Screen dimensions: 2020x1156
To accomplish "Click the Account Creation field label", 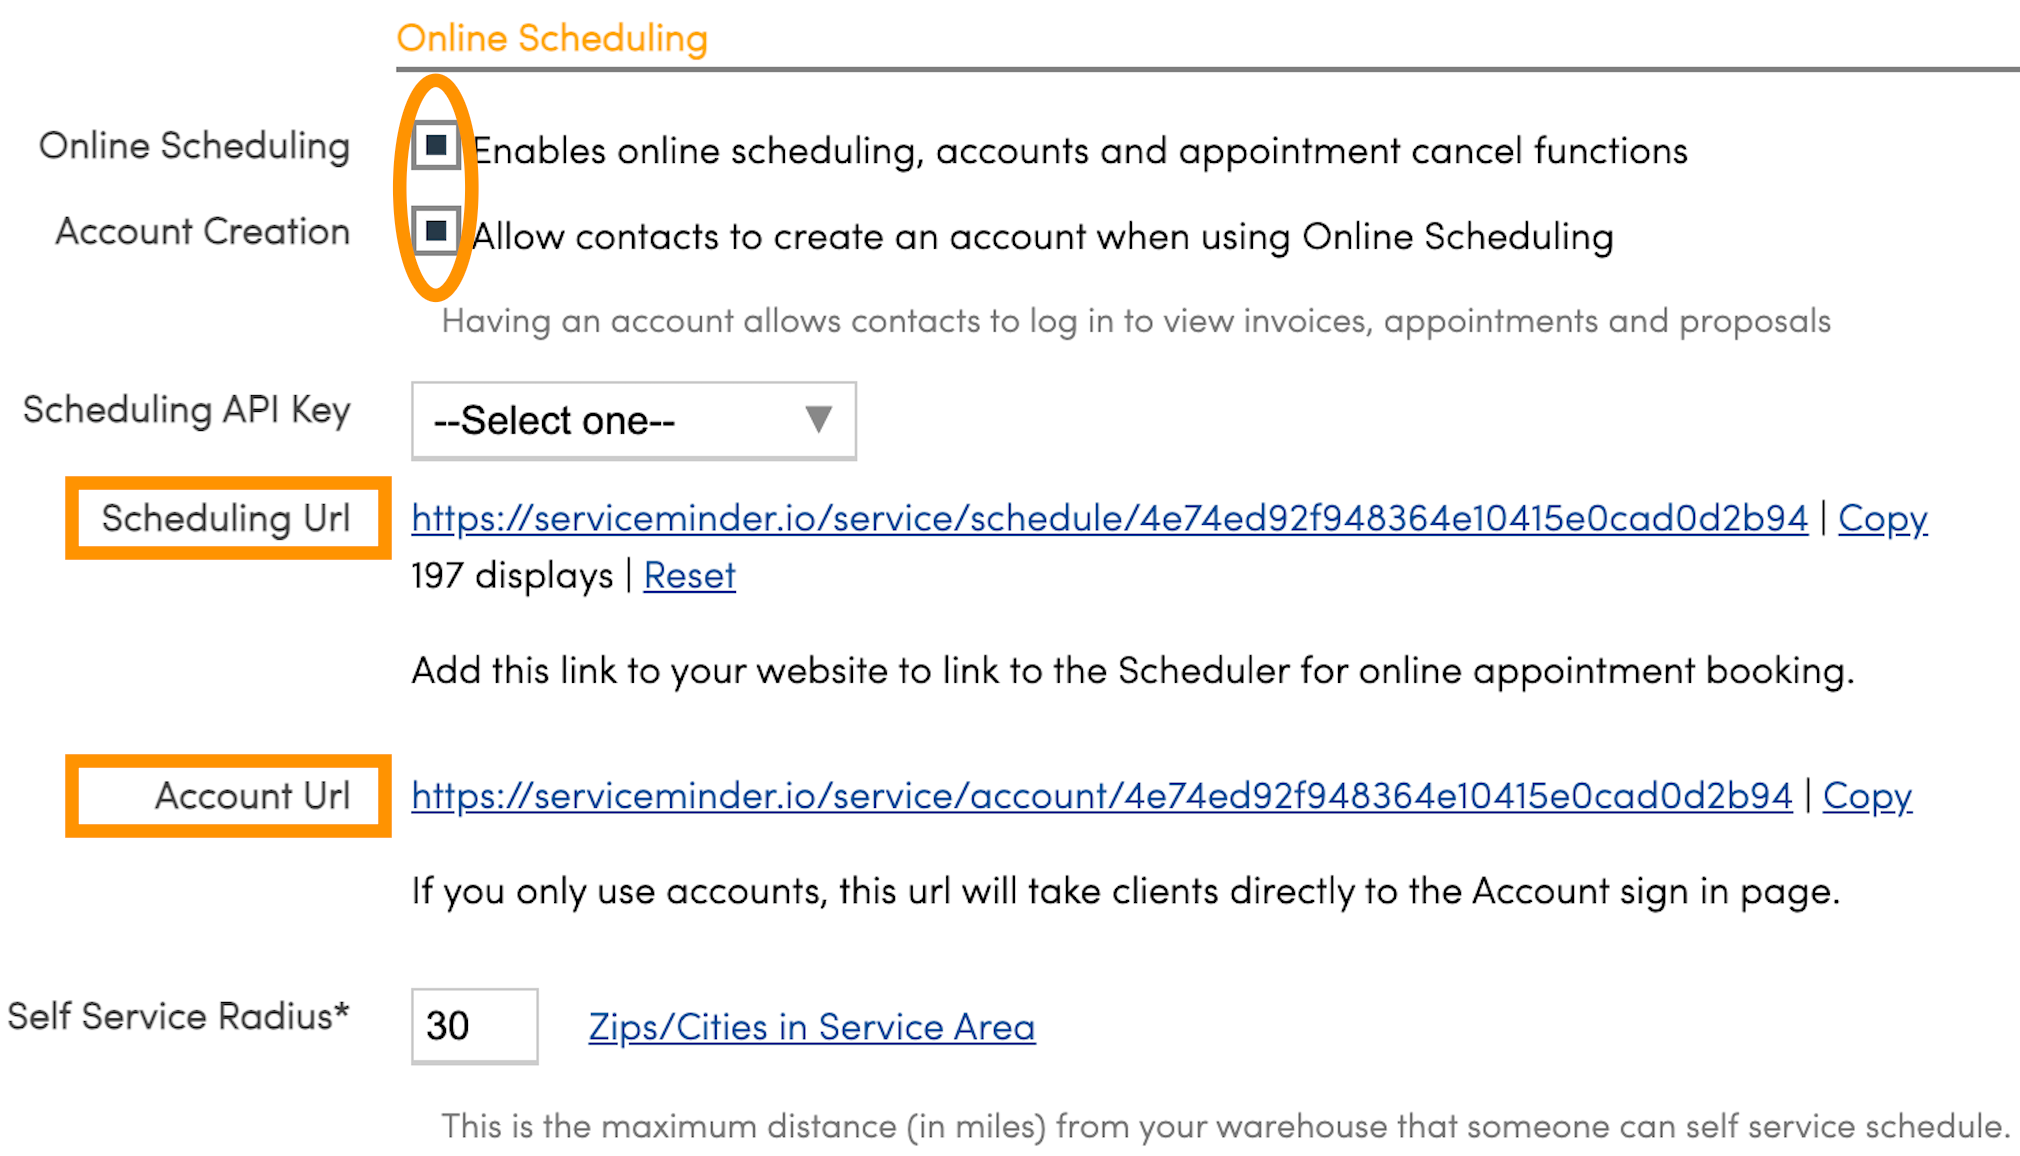I will [202, 232].
